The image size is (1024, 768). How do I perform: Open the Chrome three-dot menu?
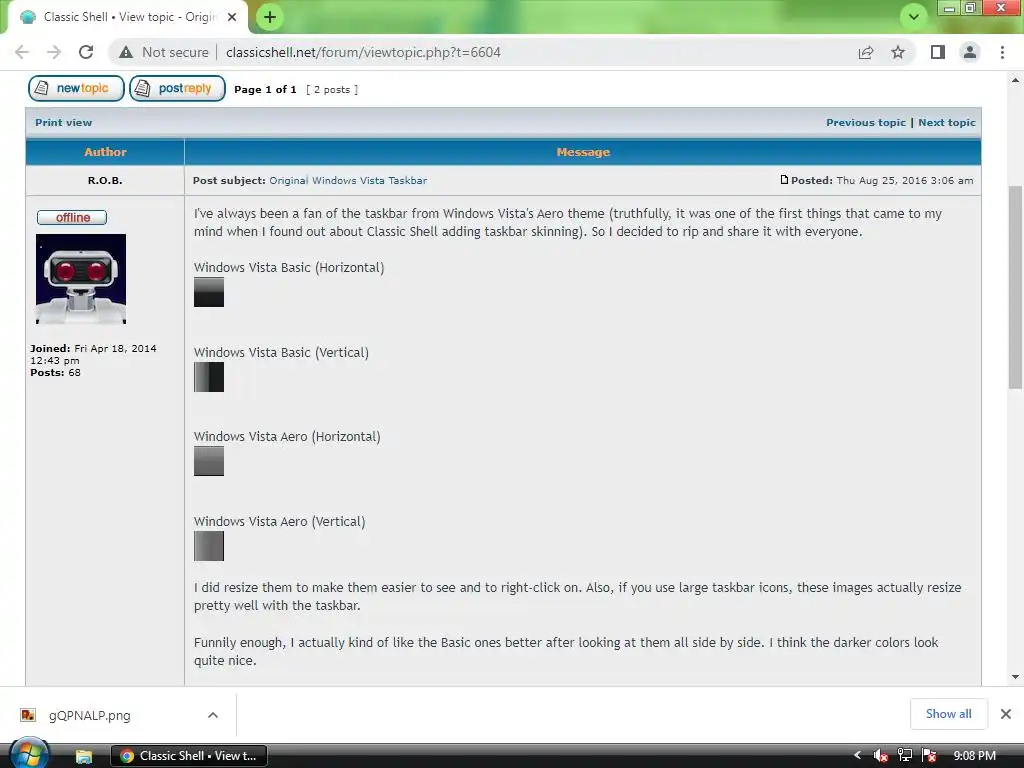pos(1002,52)
